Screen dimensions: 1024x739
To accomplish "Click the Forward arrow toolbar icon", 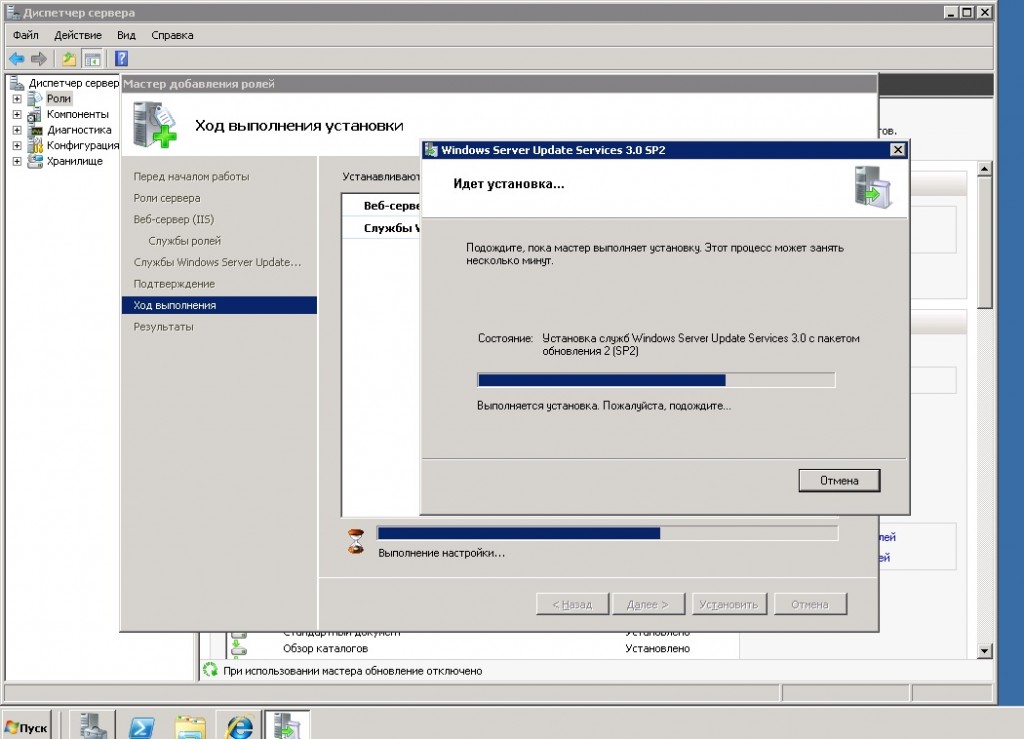I will [39, 59].
